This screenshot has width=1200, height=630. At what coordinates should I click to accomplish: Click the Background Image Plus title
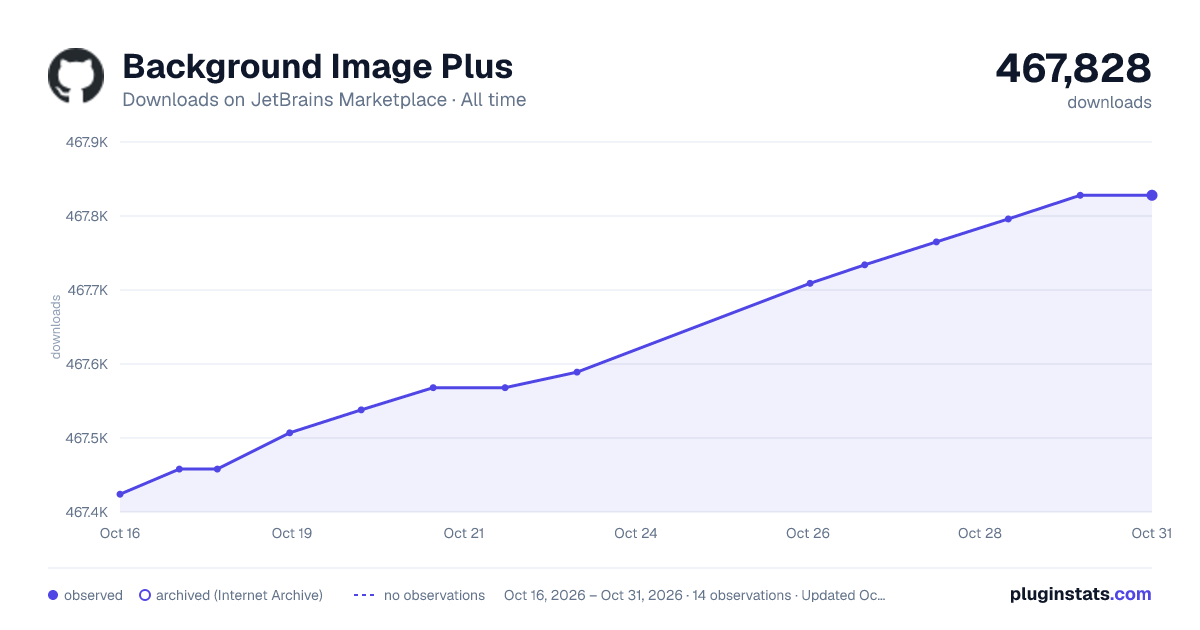(317, 66)
